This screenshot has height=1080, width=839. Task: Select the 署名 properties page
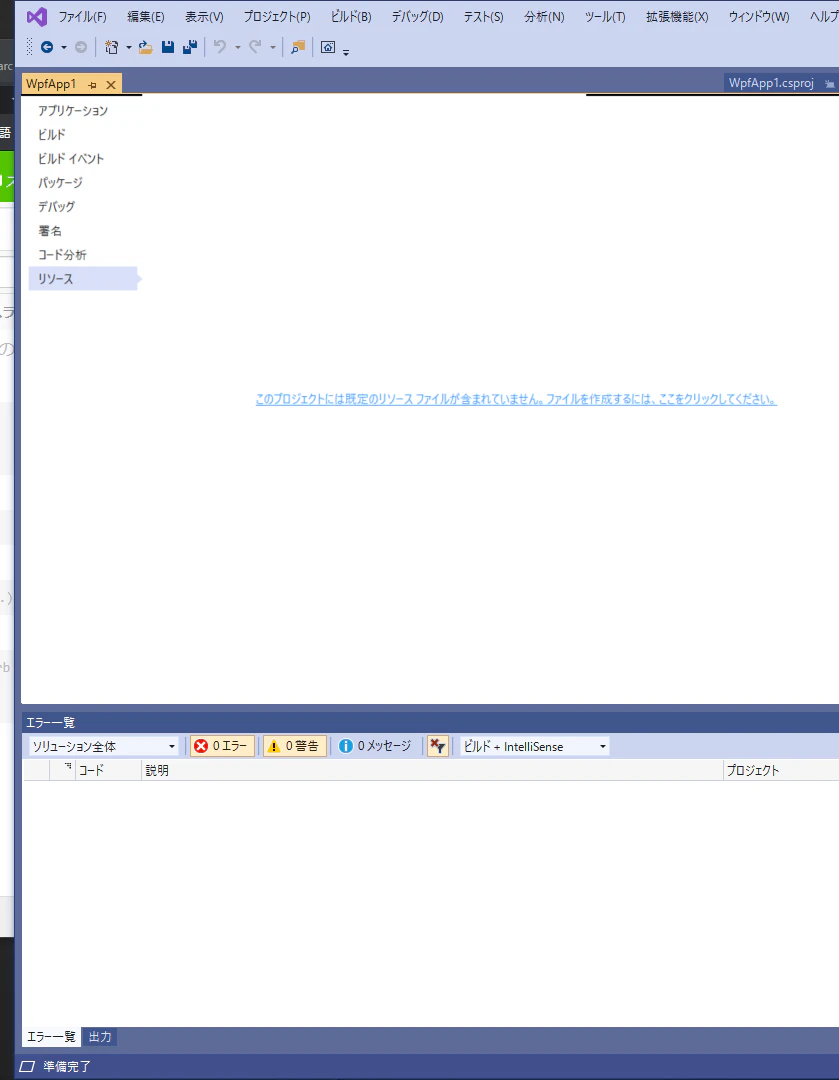[x=50, y=231]
